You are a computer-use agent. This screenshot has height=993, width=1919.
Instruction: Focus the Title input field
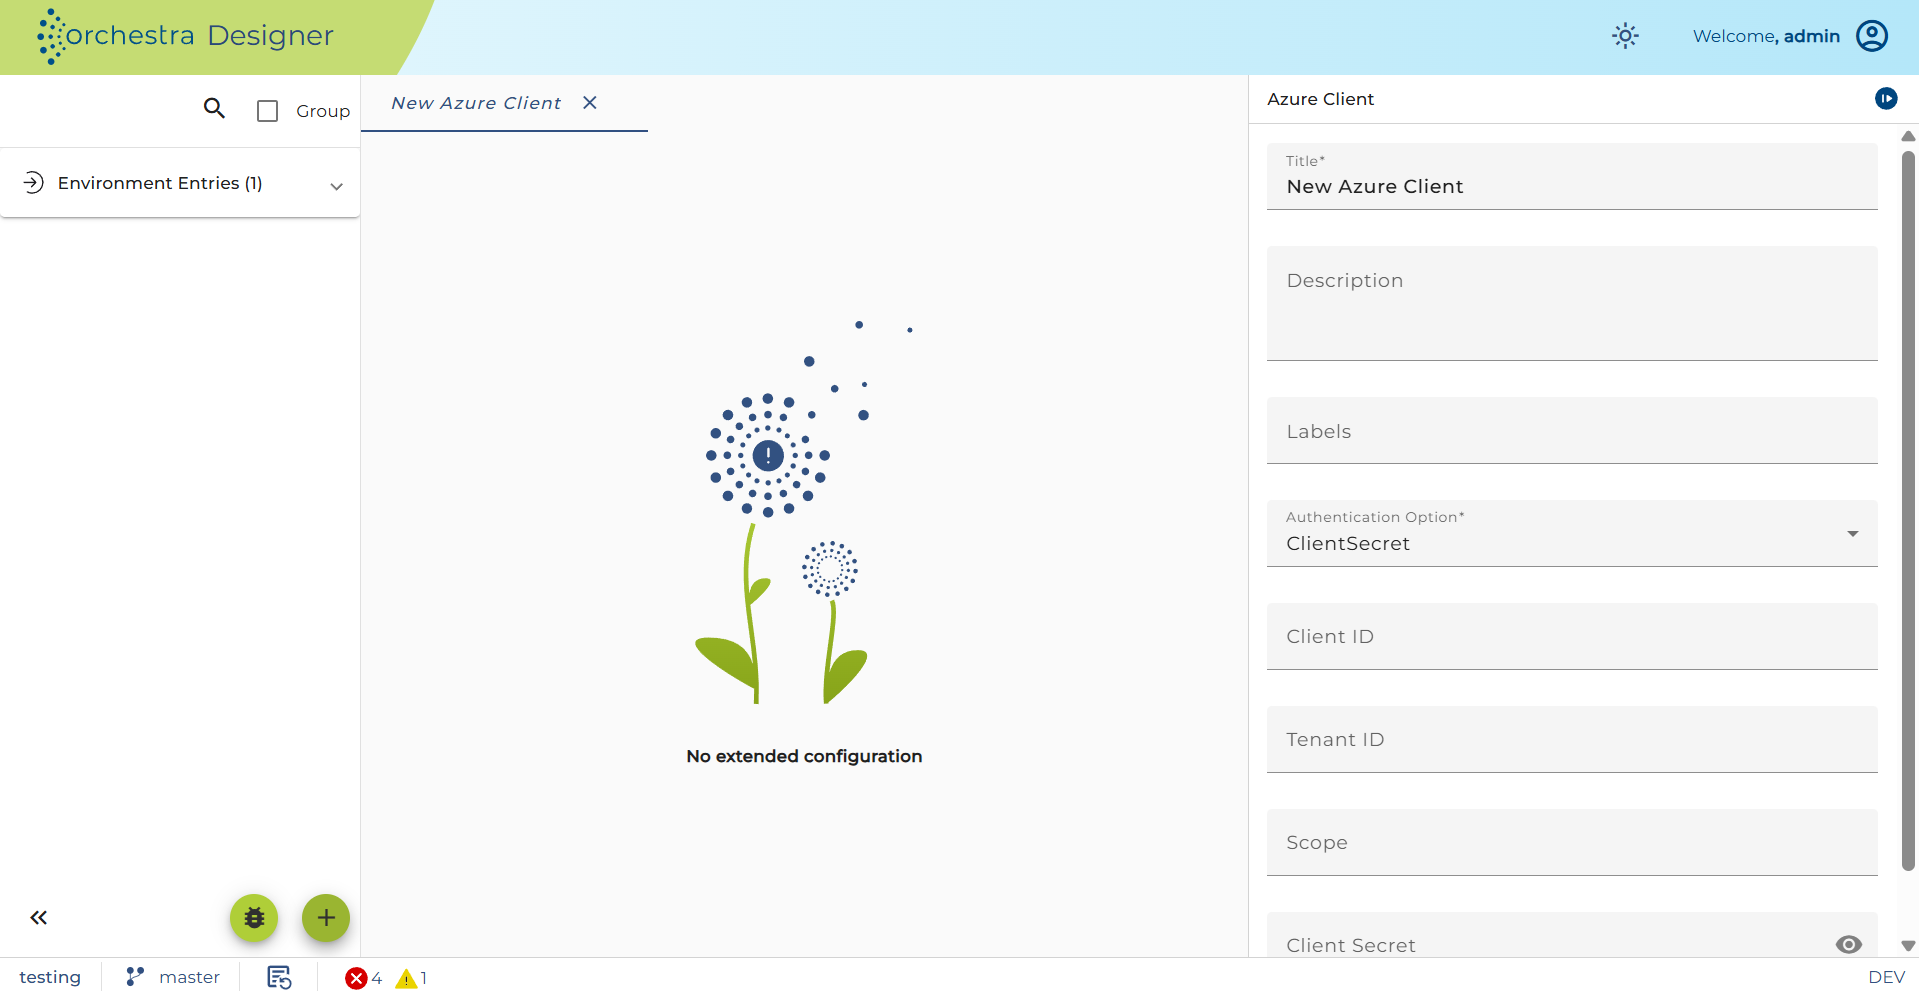pos(1572,176)
